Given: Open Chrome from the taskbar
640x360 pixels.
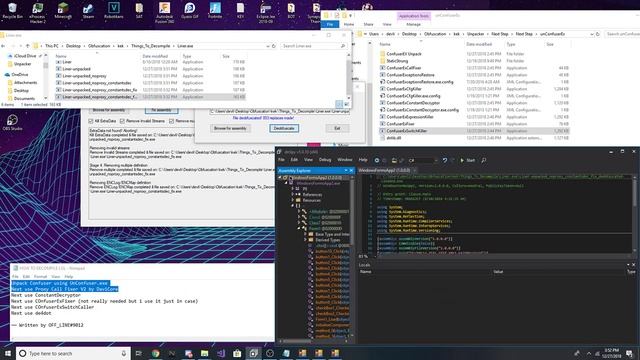Looking at the screenshot, I should [156, 353].
